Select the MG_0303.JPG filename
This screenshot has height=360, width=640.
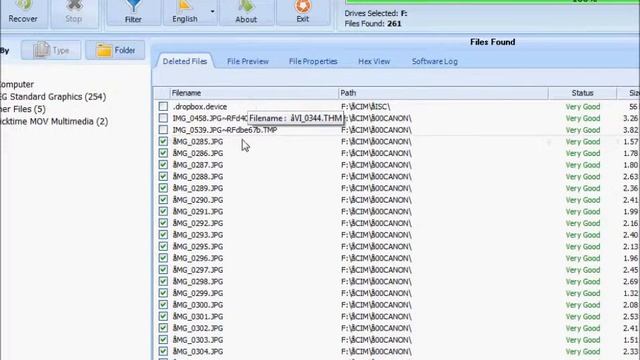click(198, 340)
